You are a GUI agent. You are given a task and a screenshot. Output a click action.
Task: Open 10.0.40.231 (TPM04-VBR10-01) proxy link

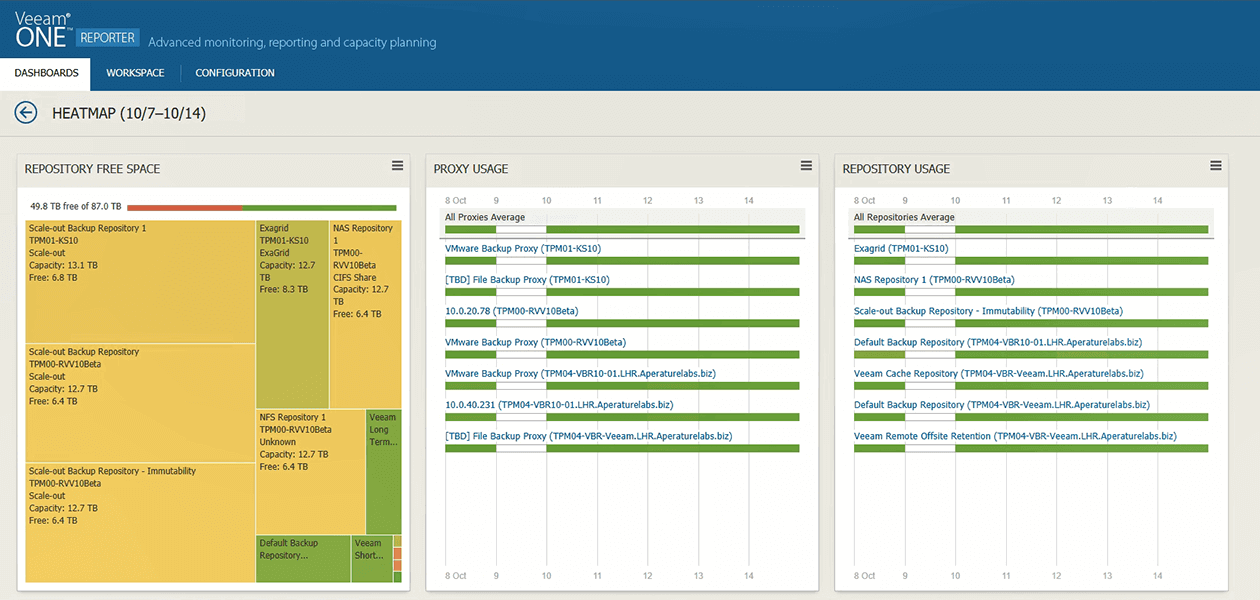click(x=559, y=405)
